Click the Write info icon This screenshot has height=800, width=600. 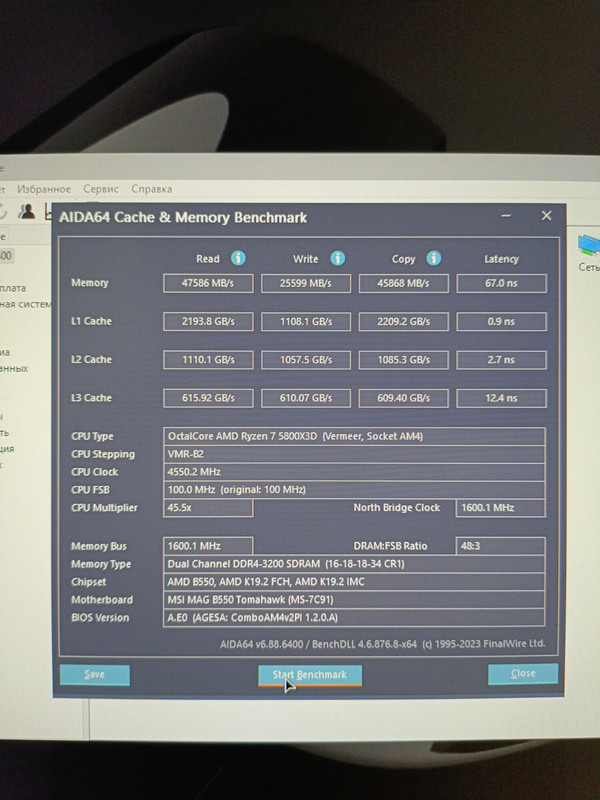pyautogui.click(x=337, y=259)
